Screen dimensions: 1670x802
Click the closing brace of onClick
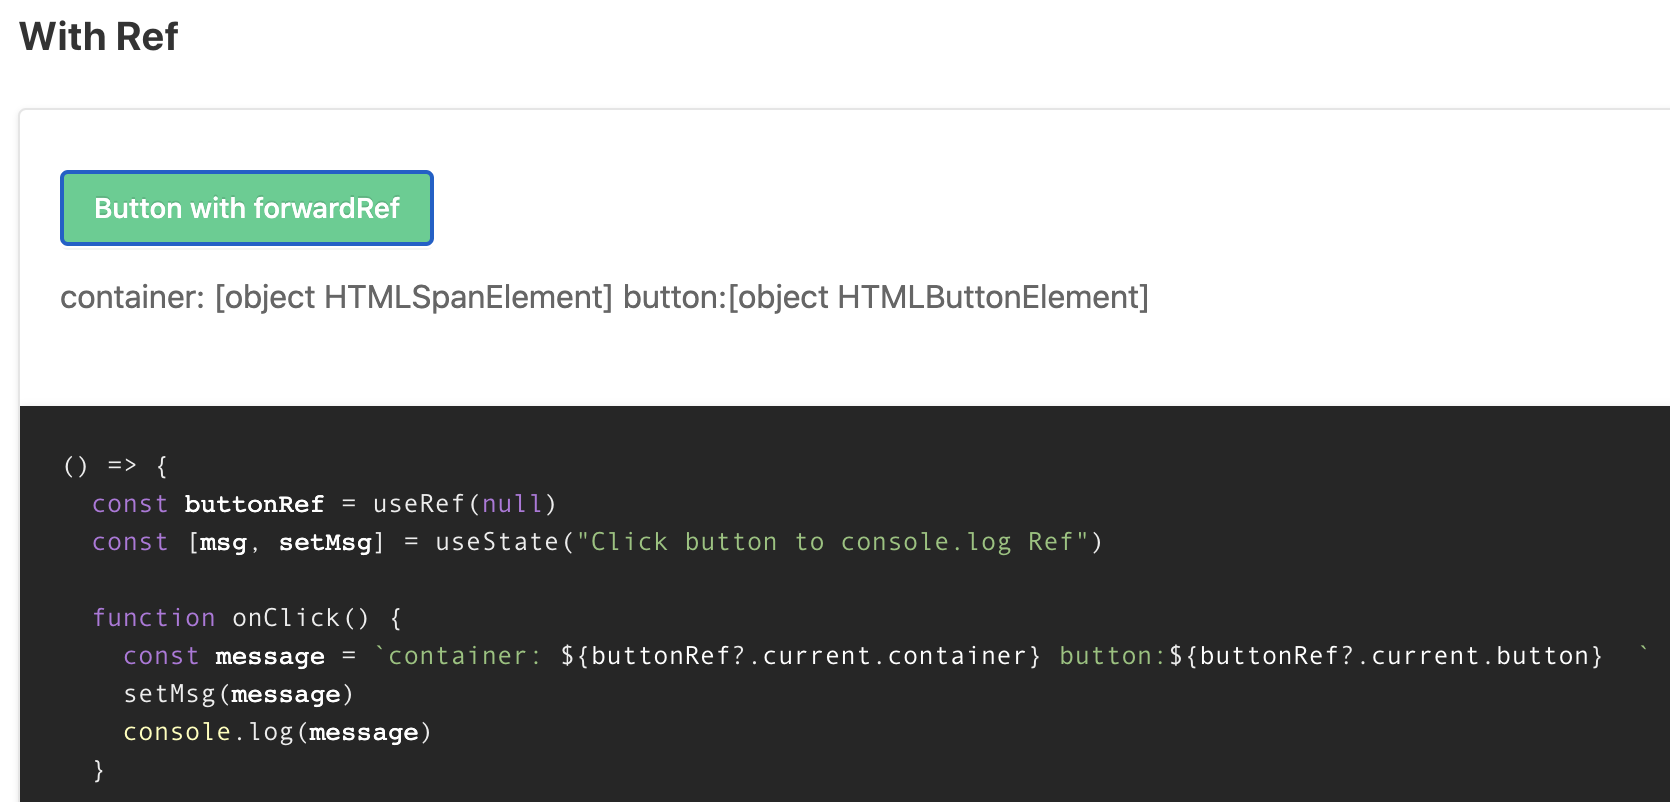click(99, 770)
